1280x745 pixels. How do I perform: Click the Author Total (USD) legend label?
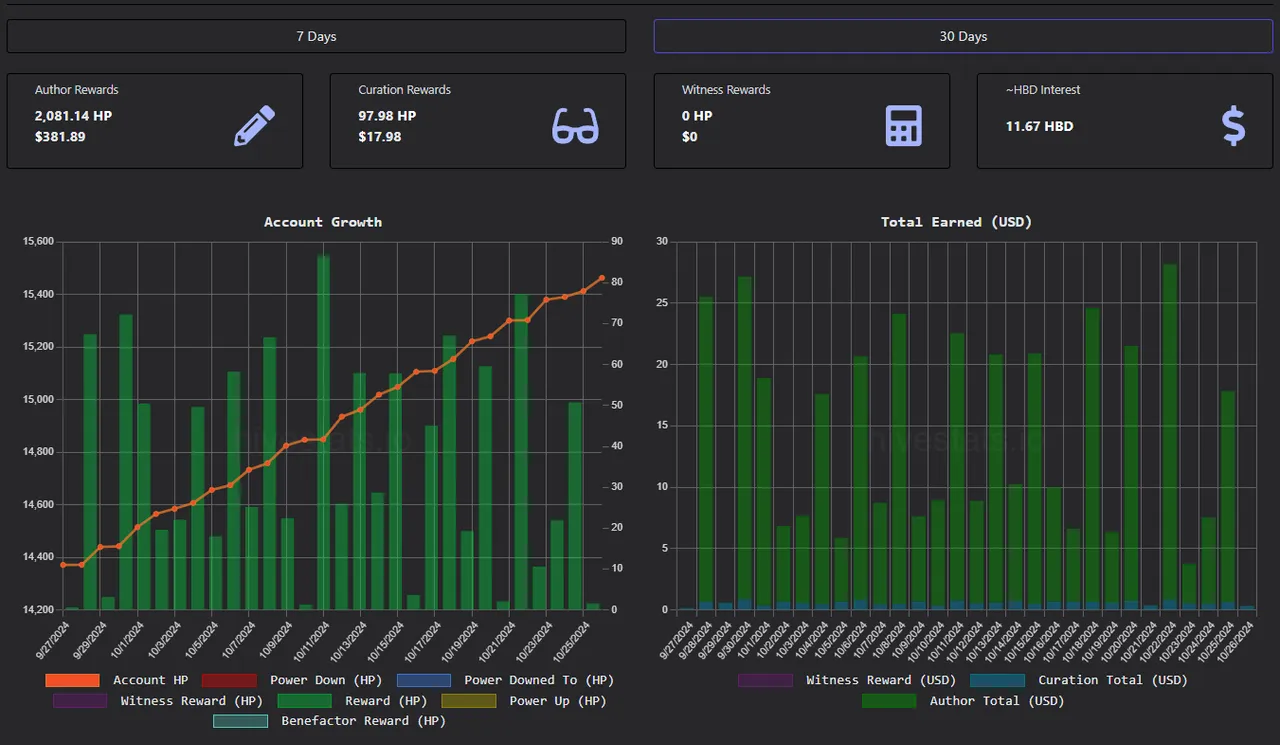click(x=997, y=701)
